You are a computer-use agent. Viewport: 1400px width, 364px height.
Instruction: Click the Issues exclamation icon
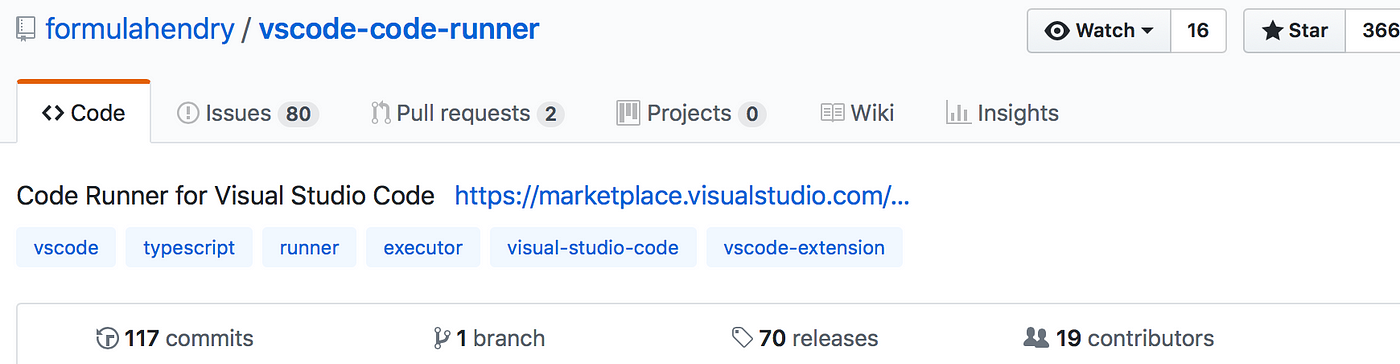coord(187,113)
